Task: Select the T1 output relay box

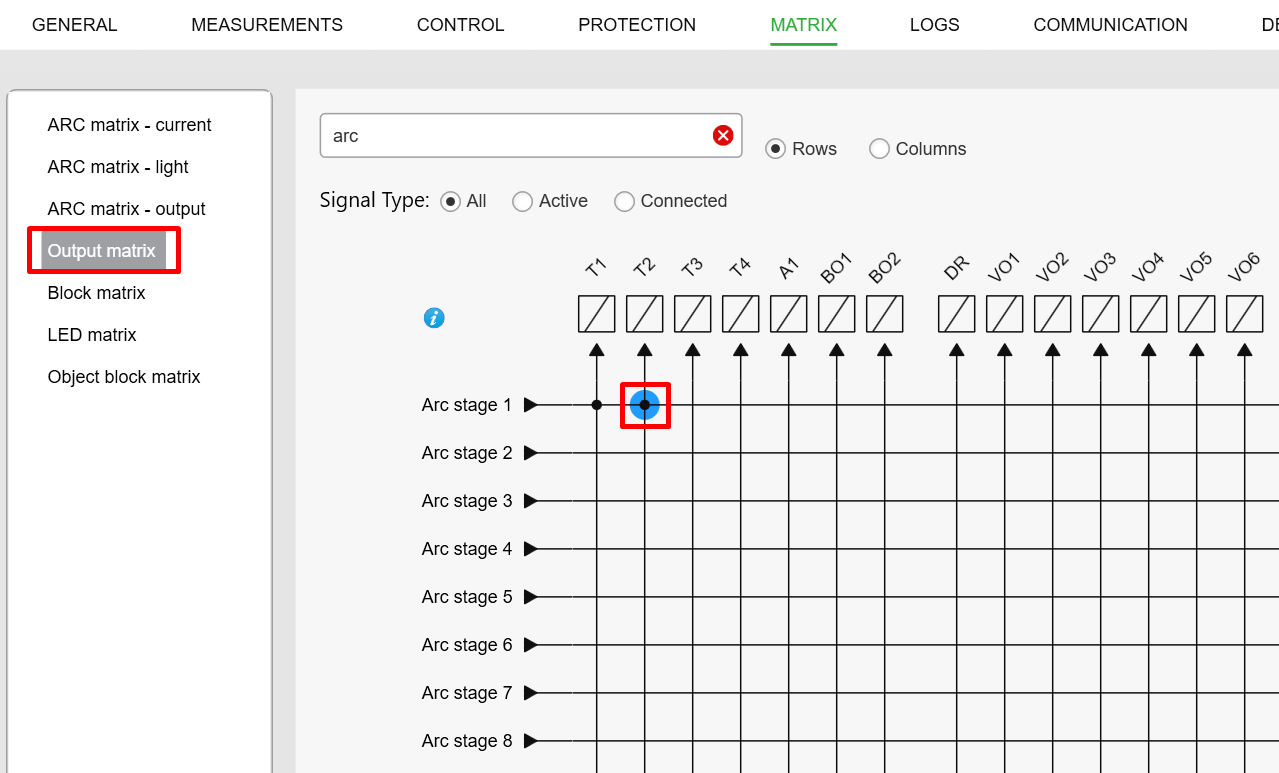Action: coord(597,314)
